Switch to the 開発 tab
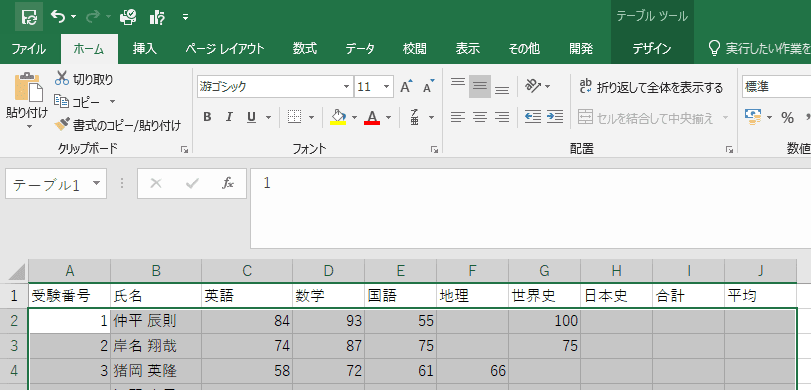Viewport: 811px width, 390px height. (x=581, y=49)
